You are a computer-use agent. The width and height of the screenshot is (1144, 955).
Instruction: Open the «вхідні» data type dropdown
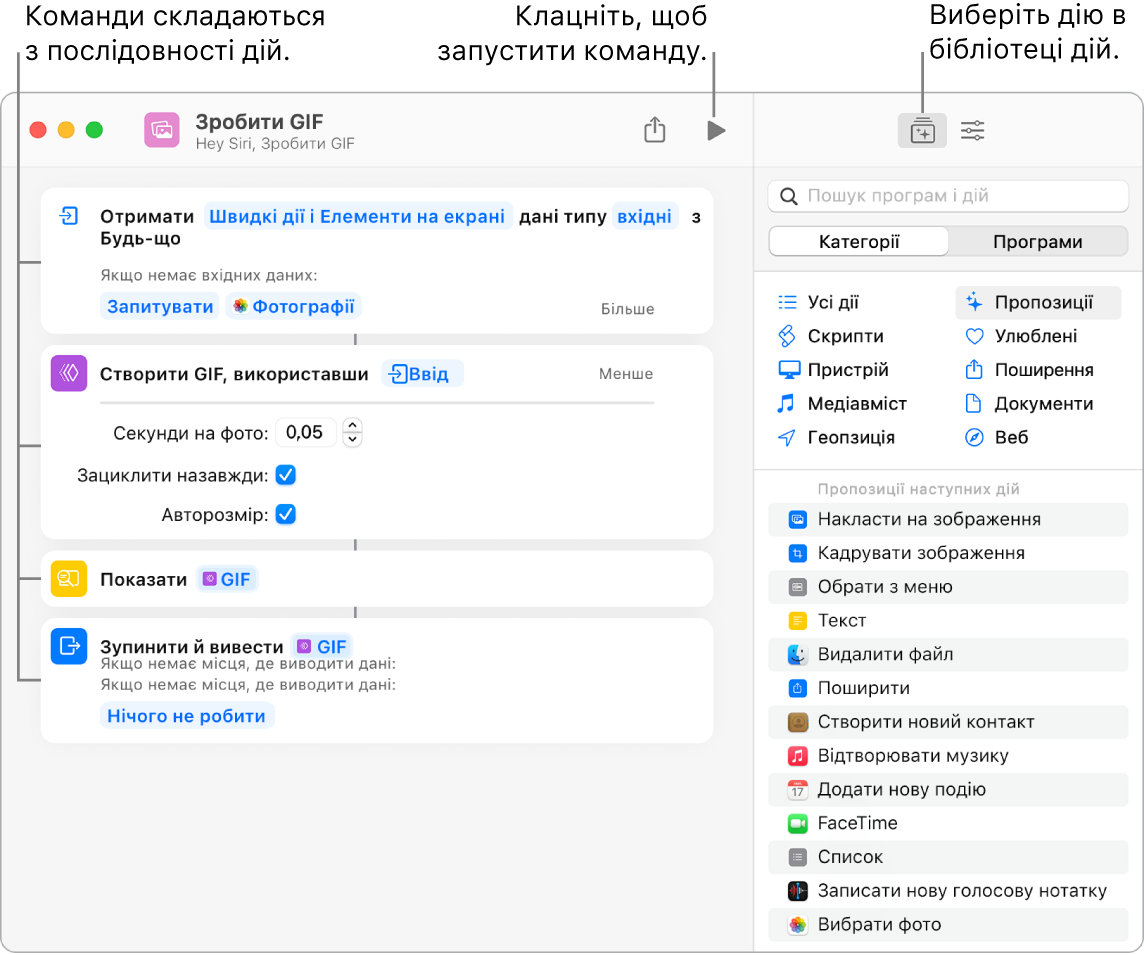pyautogui.click(x=644, y=215)
